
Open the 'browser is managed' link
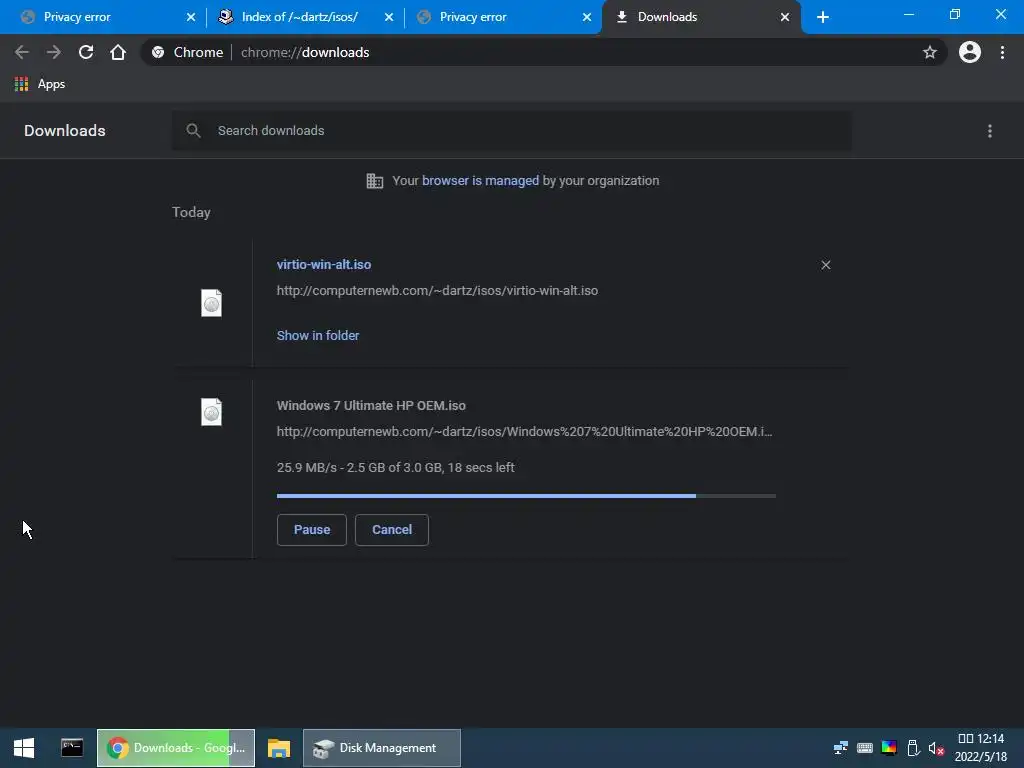481,181
